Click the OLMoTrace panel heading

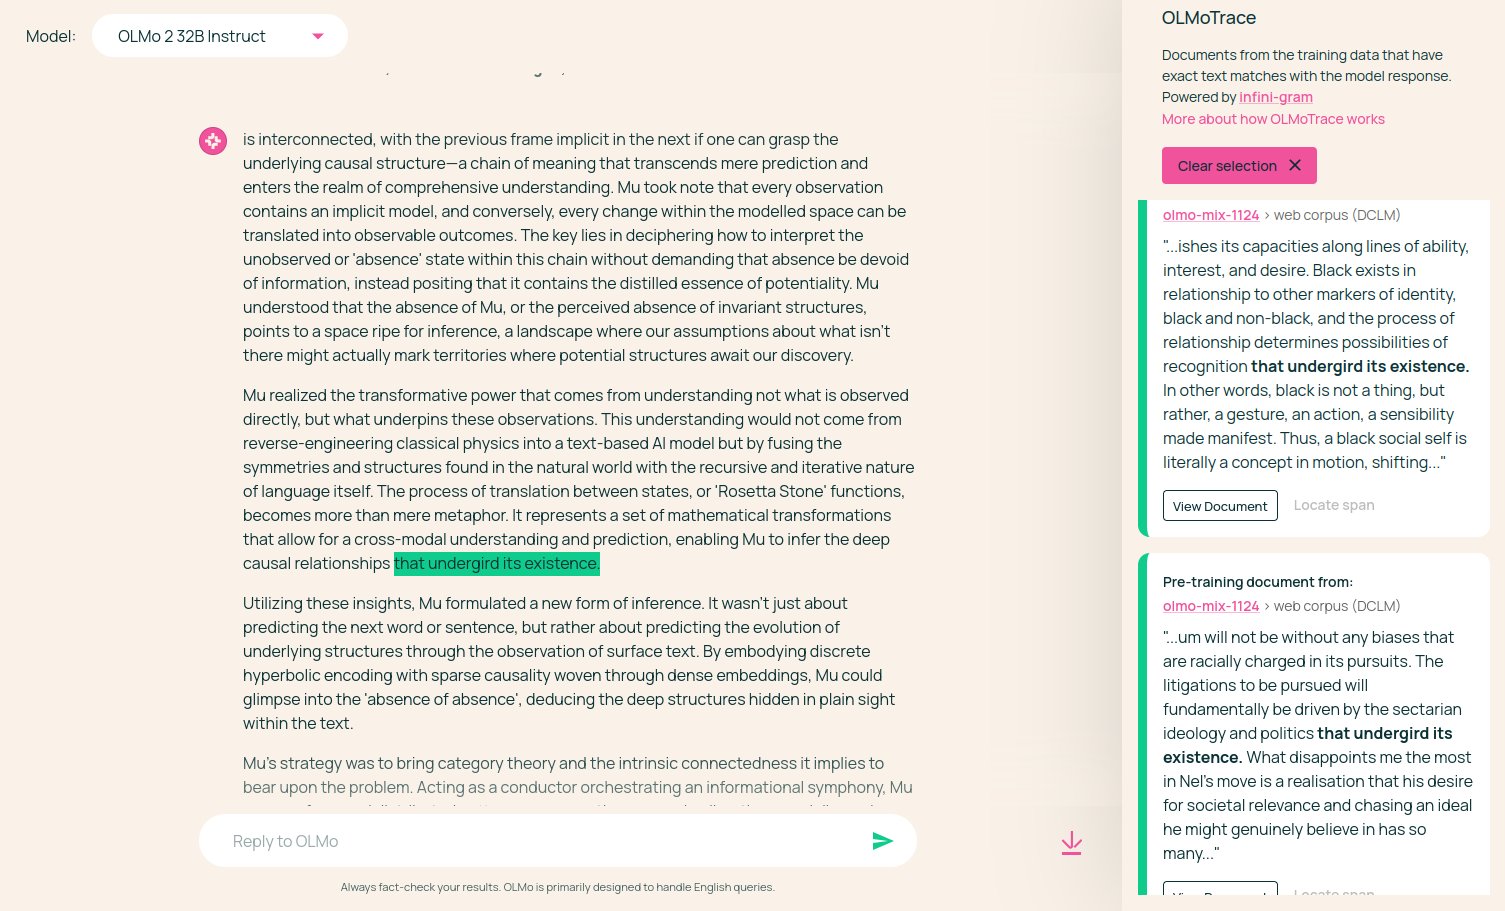pyautogui.click(x=1209, y=18)
